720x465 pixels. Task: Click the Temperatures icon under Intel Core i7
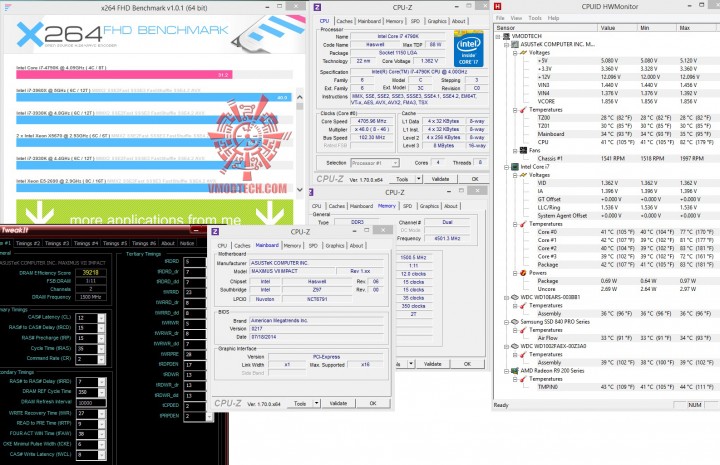(523, 224)
